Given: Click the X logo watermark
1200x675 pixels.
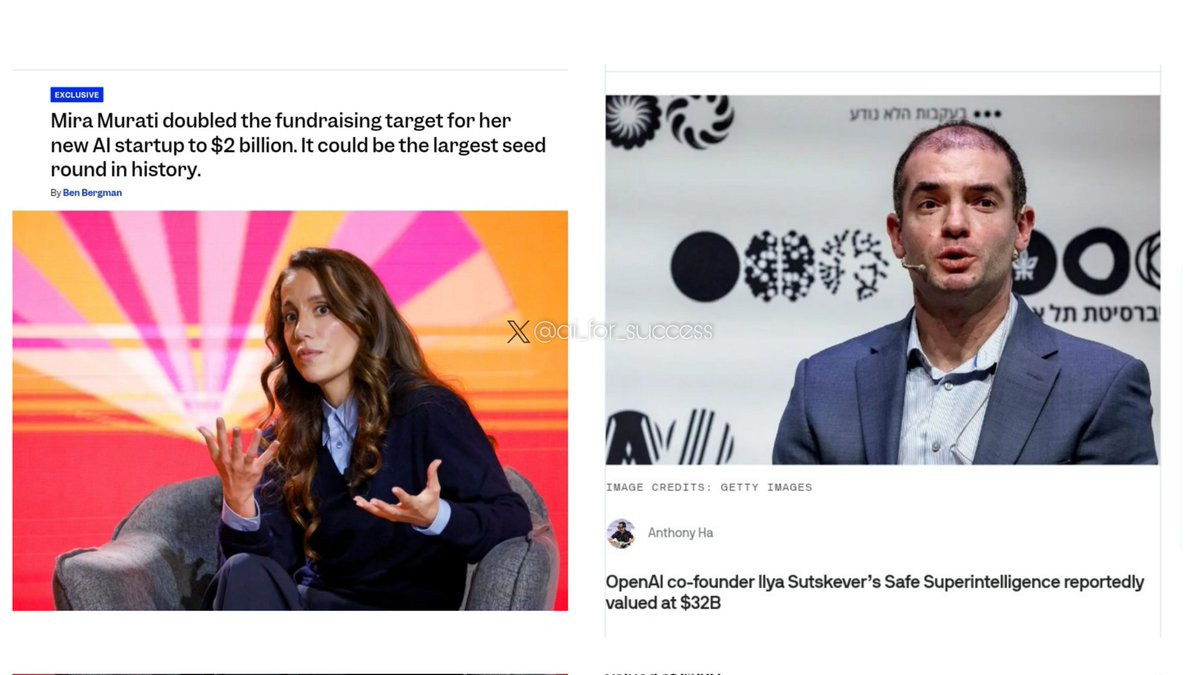Looking at the screenshot, I should pyautogui.click(x=518, y=332).
